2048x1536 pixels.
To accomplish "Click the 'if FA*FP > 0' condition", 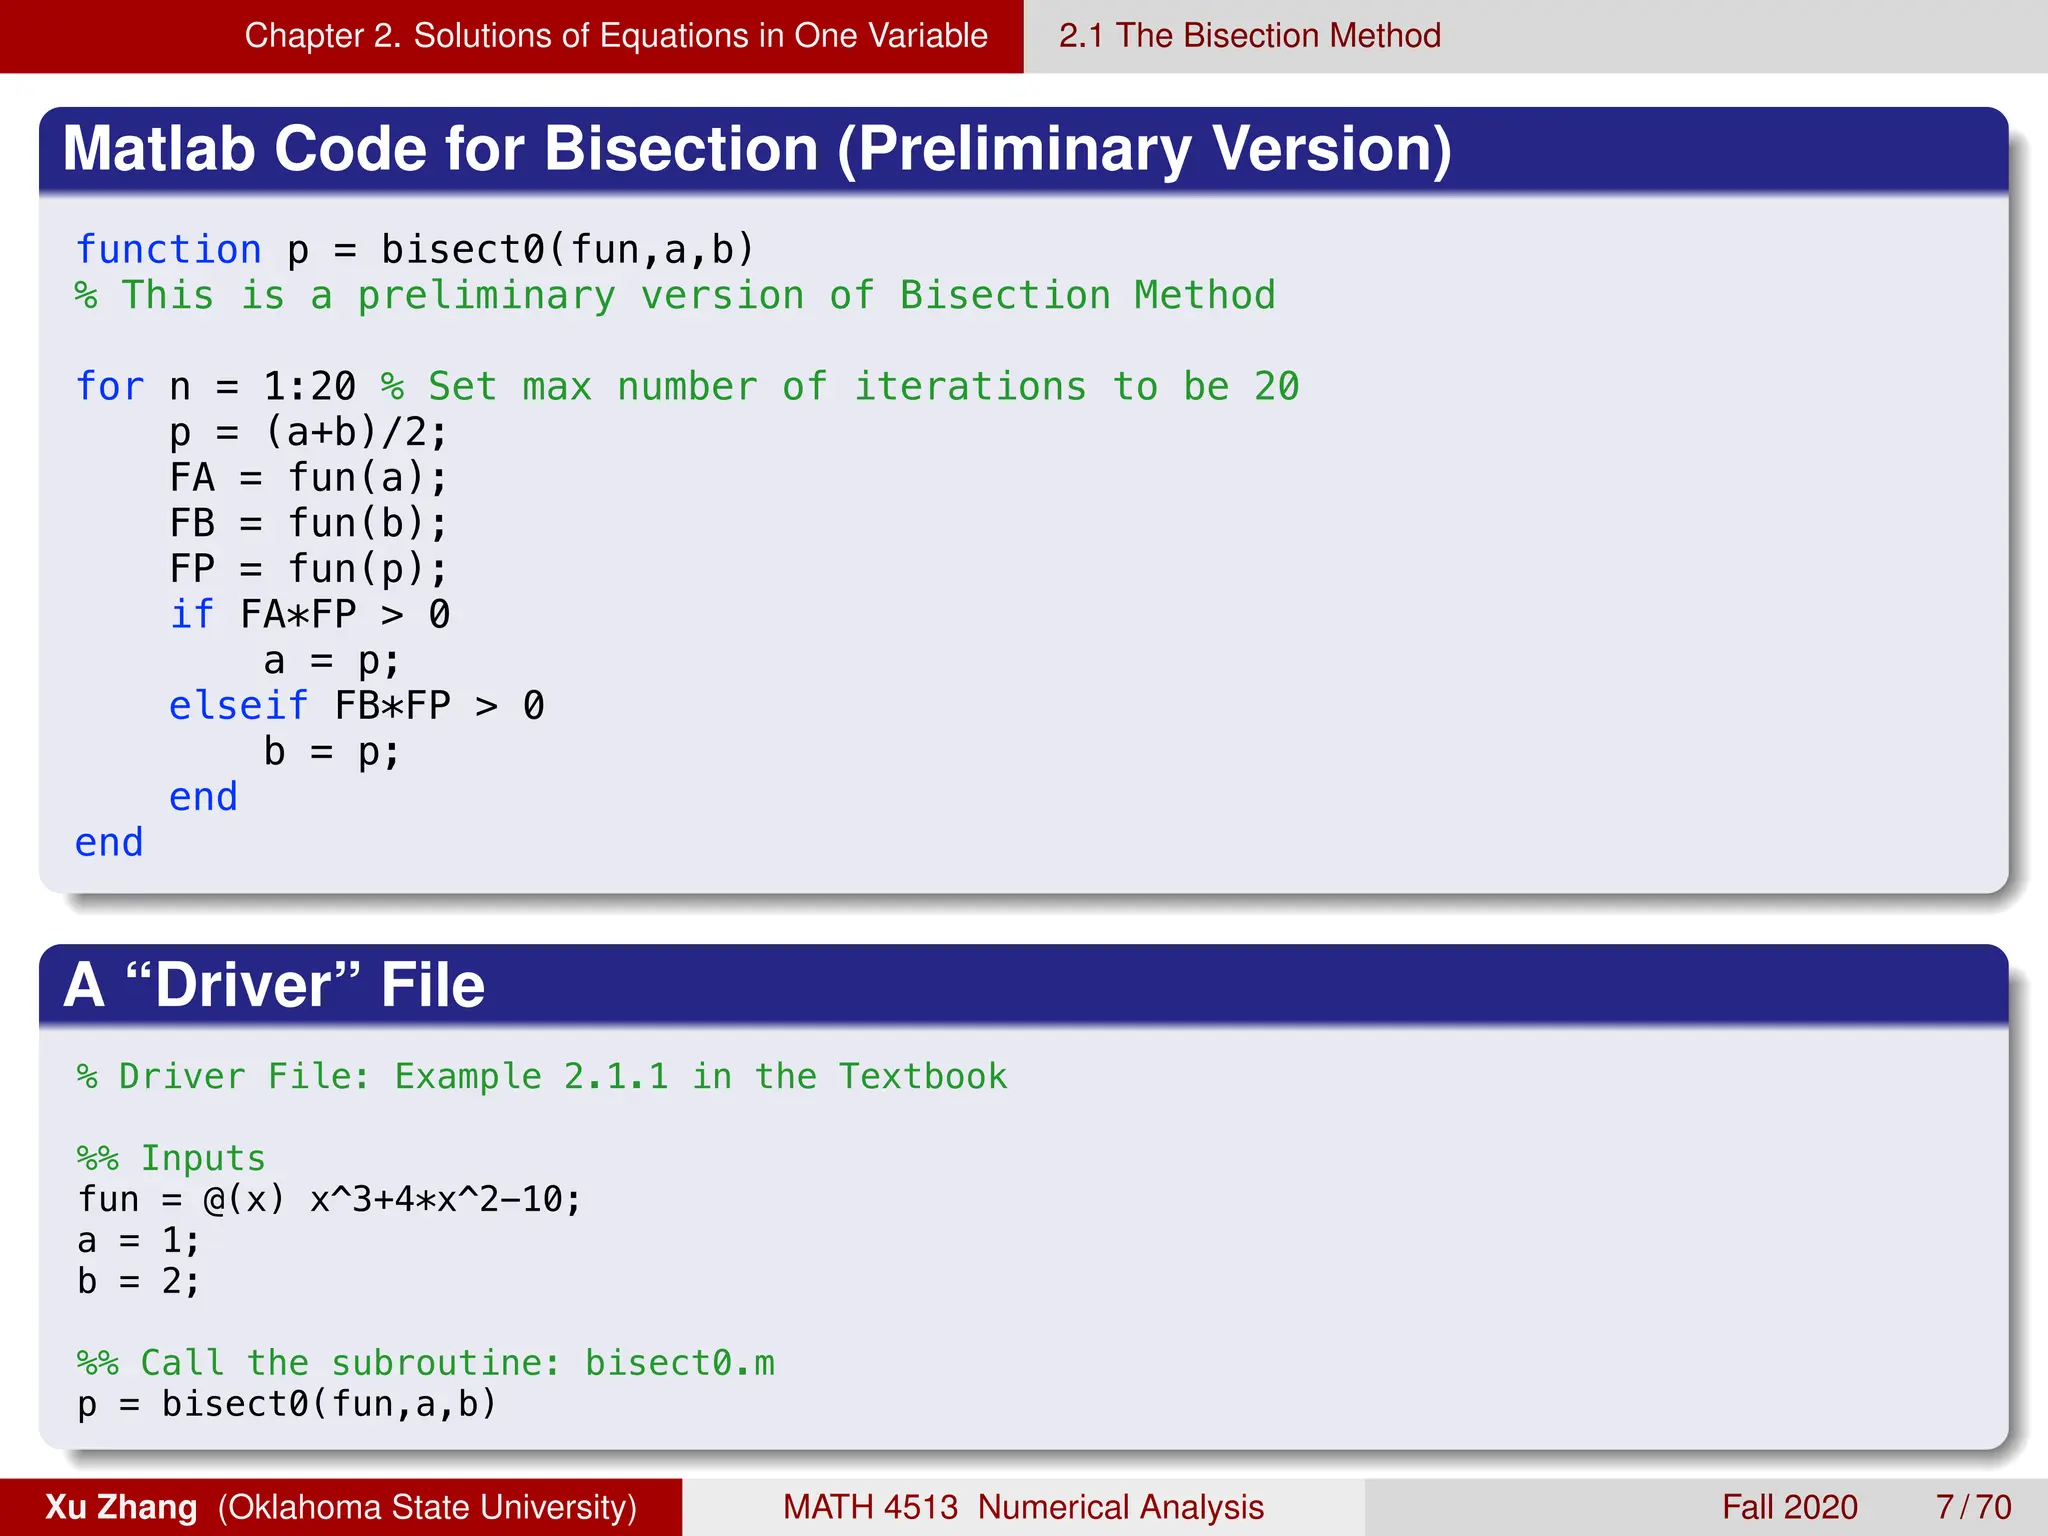I will click(310, 614).
